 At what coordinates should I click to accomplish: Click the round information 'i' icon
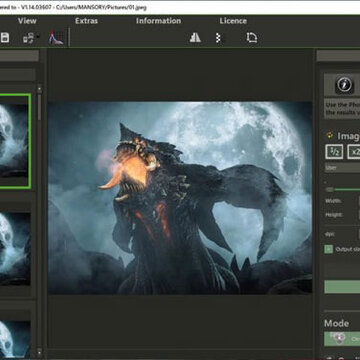344,85
